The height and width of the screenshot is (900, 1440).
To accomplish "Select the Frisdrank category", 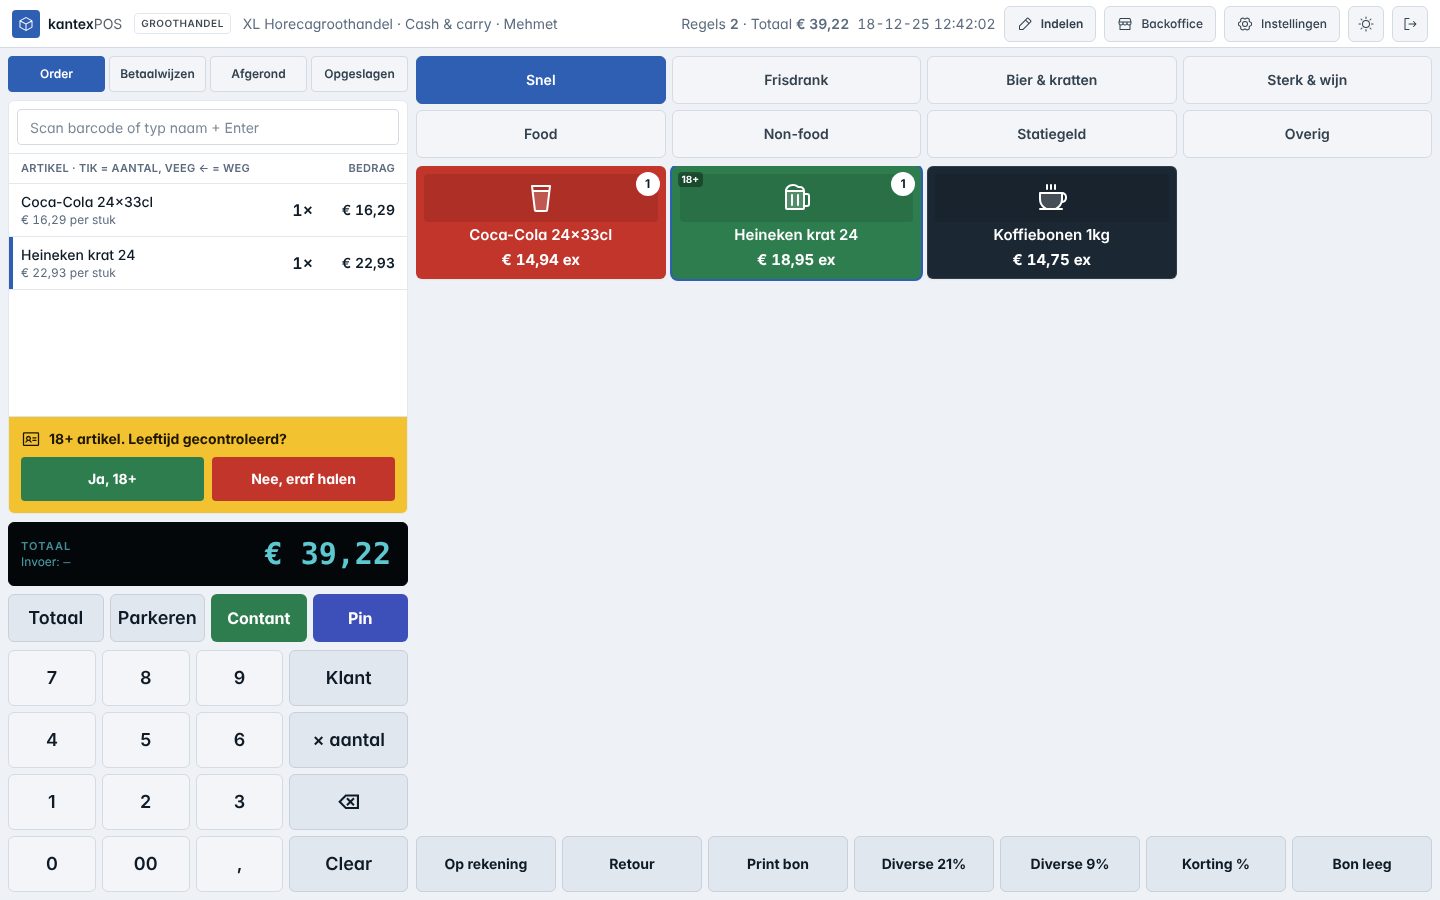I will [796, 80].
